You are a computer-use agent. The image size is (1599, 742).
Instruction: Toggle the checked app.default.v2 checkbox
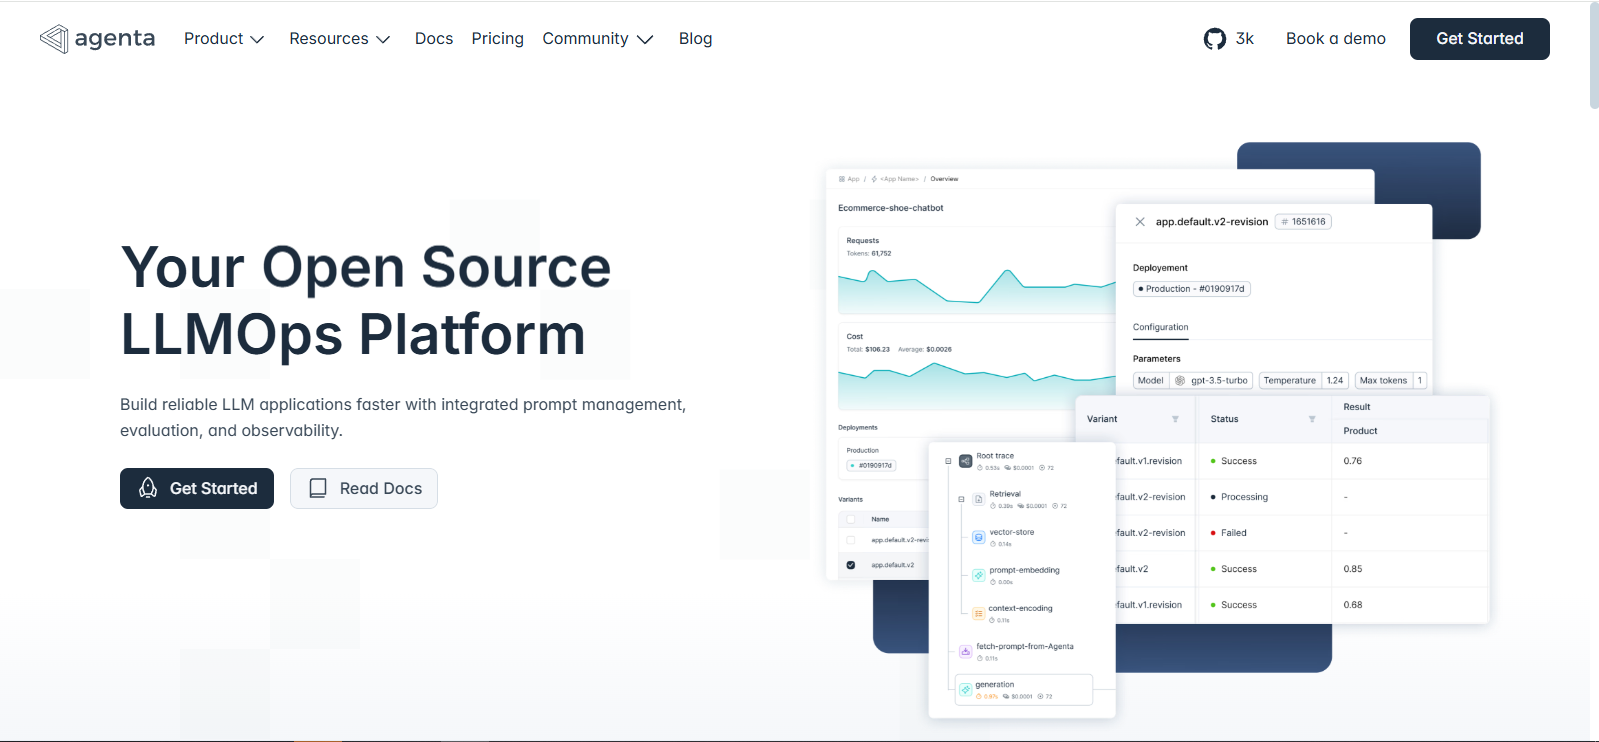click(x=851, y=565)
